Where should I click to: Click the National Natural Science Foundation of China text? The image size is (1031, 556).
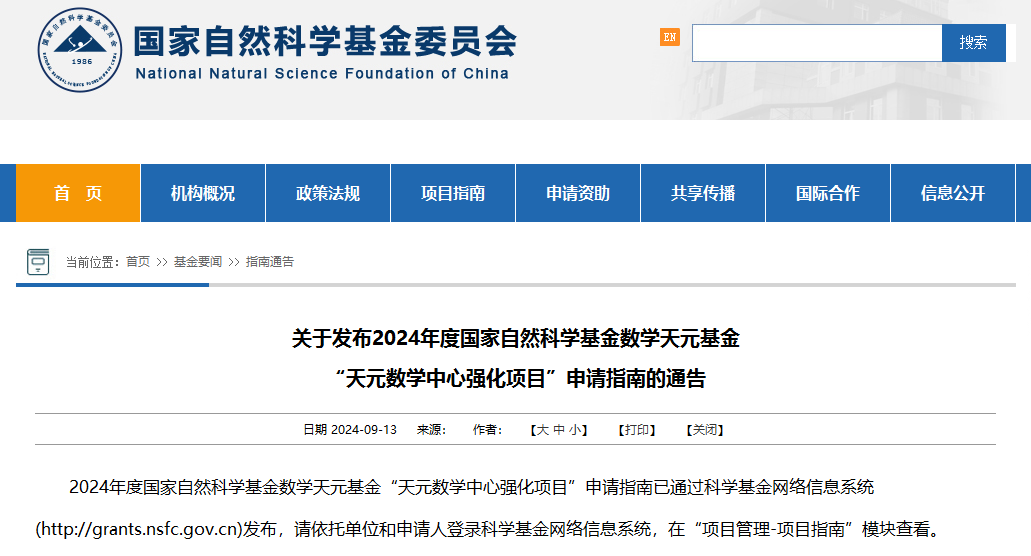point(322,74)
